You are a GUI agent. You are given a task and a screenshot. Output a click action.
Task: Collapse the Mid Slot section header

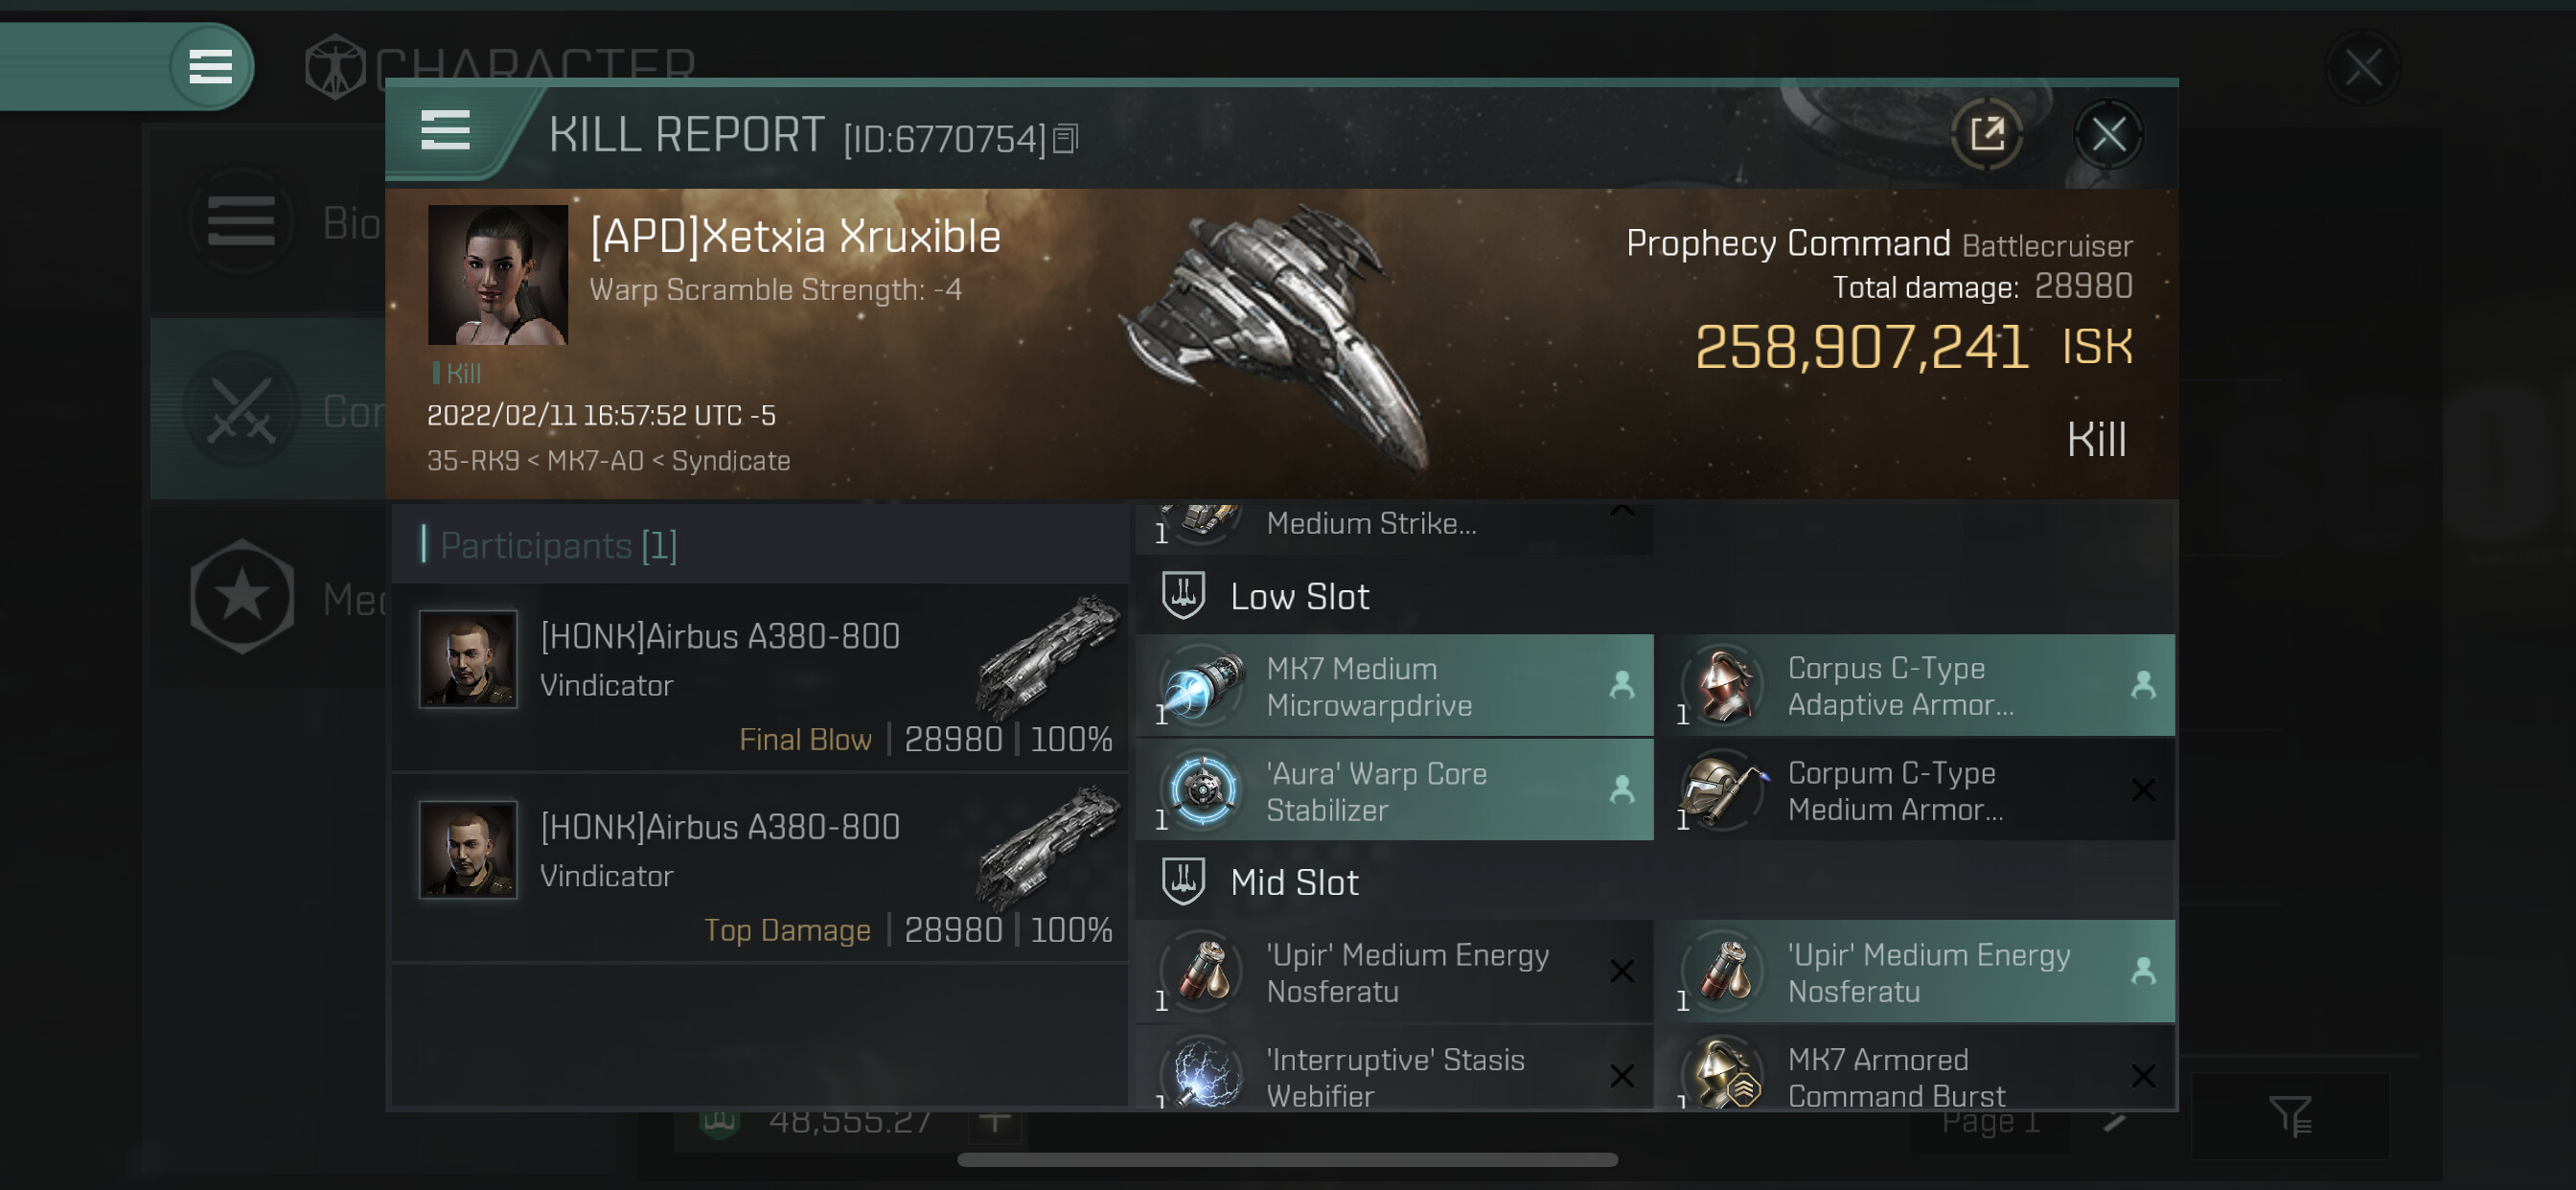(x=1293, y=883)
